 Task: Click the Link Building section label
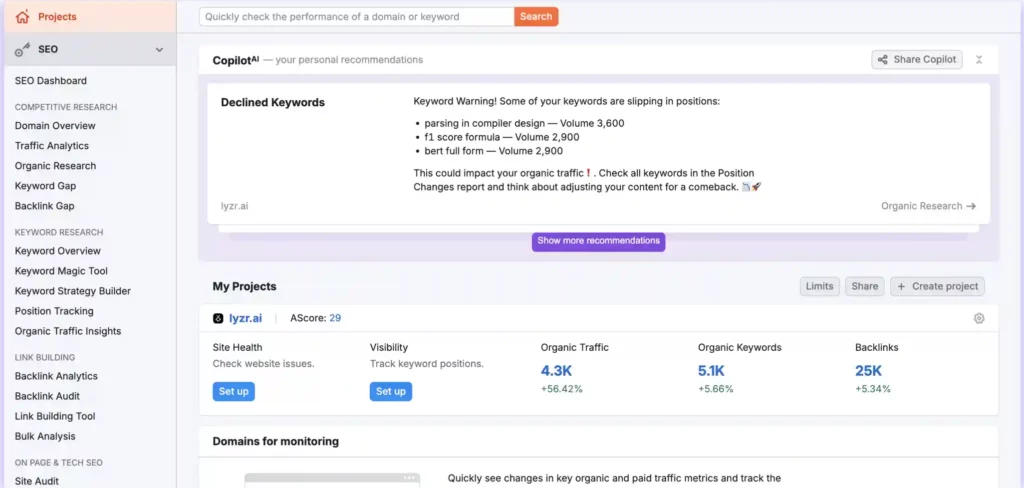pyautogui.click(x=44, y=357)
